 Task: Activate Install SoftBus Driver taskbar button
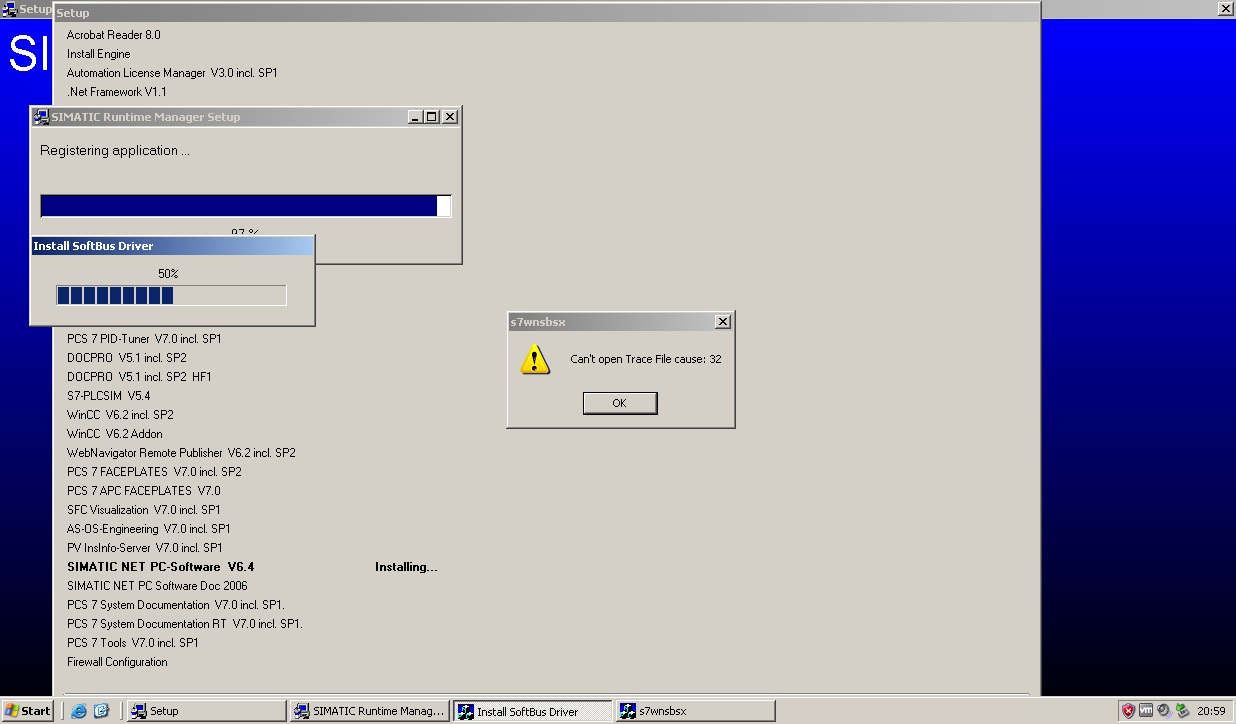pyautogui.click(x=531, y=711)
